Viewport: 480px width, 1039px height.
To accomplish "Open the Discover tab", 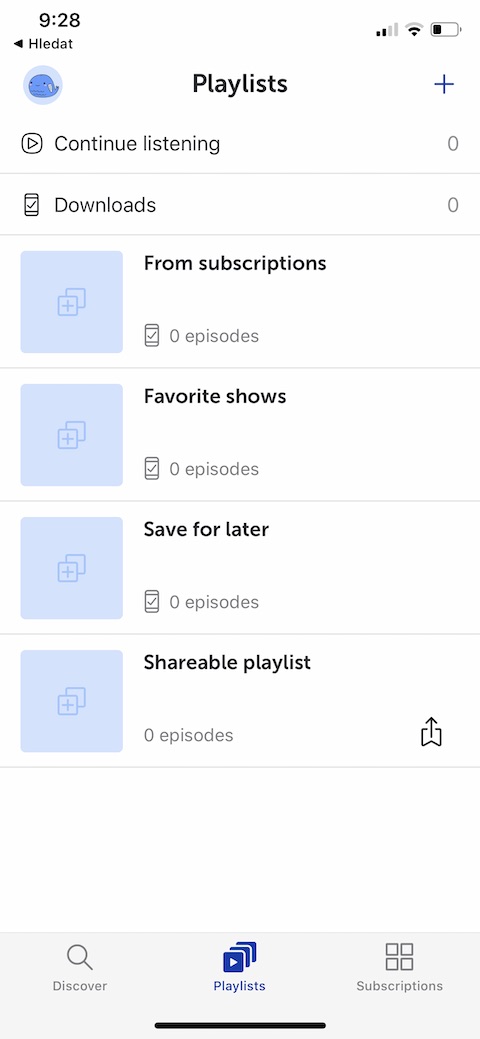I will 80,967.
